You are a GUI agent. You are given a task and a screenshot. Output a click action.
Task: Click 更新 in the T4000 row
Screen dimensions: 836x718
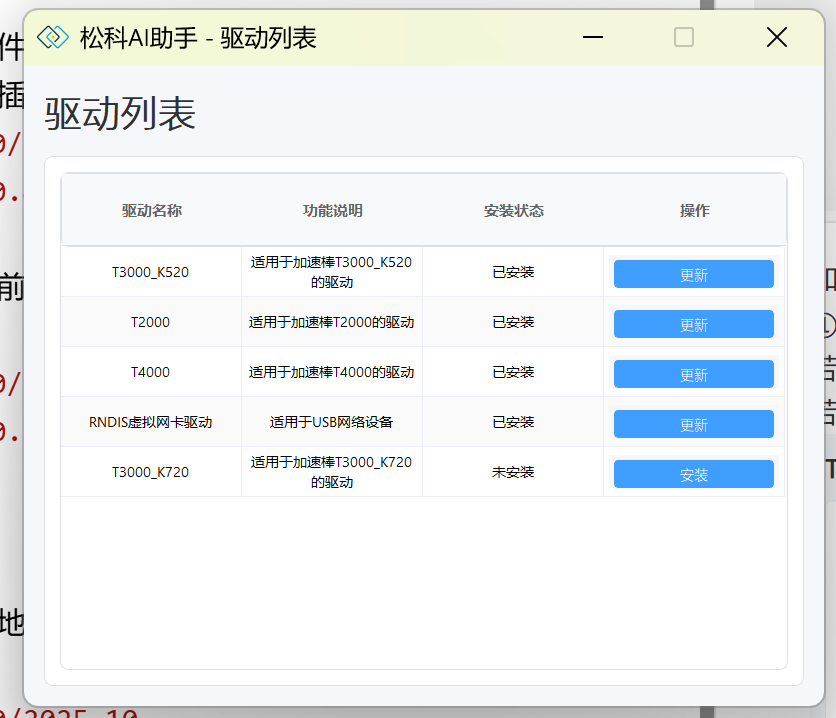pos(693,375)
